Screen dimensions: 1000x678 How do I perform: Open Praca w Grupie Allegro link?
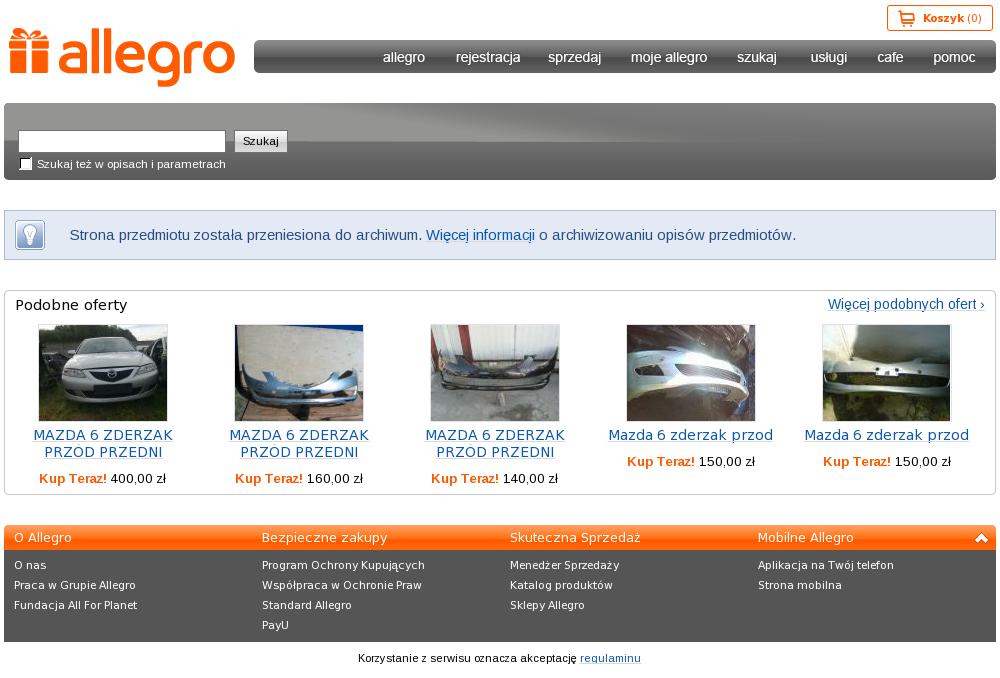click(75, 586)
